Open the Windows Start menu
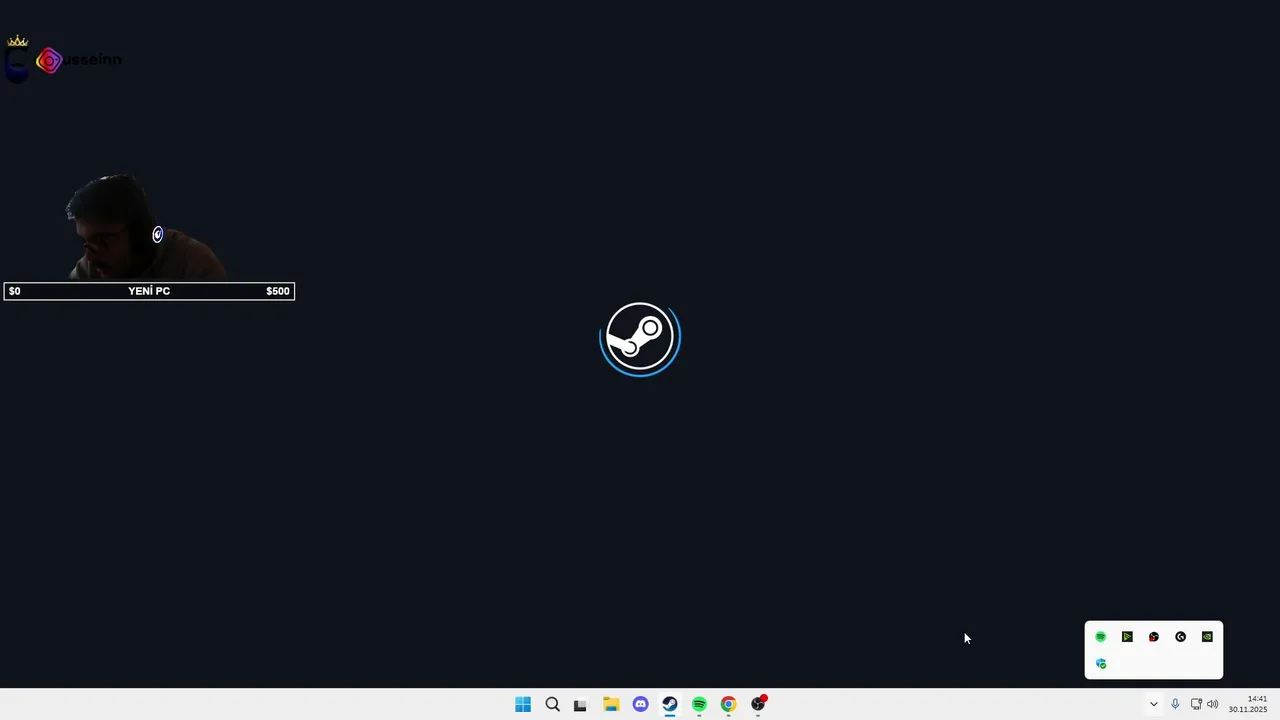The height and width of the screenshot is (720, 1280). (523, 704)
